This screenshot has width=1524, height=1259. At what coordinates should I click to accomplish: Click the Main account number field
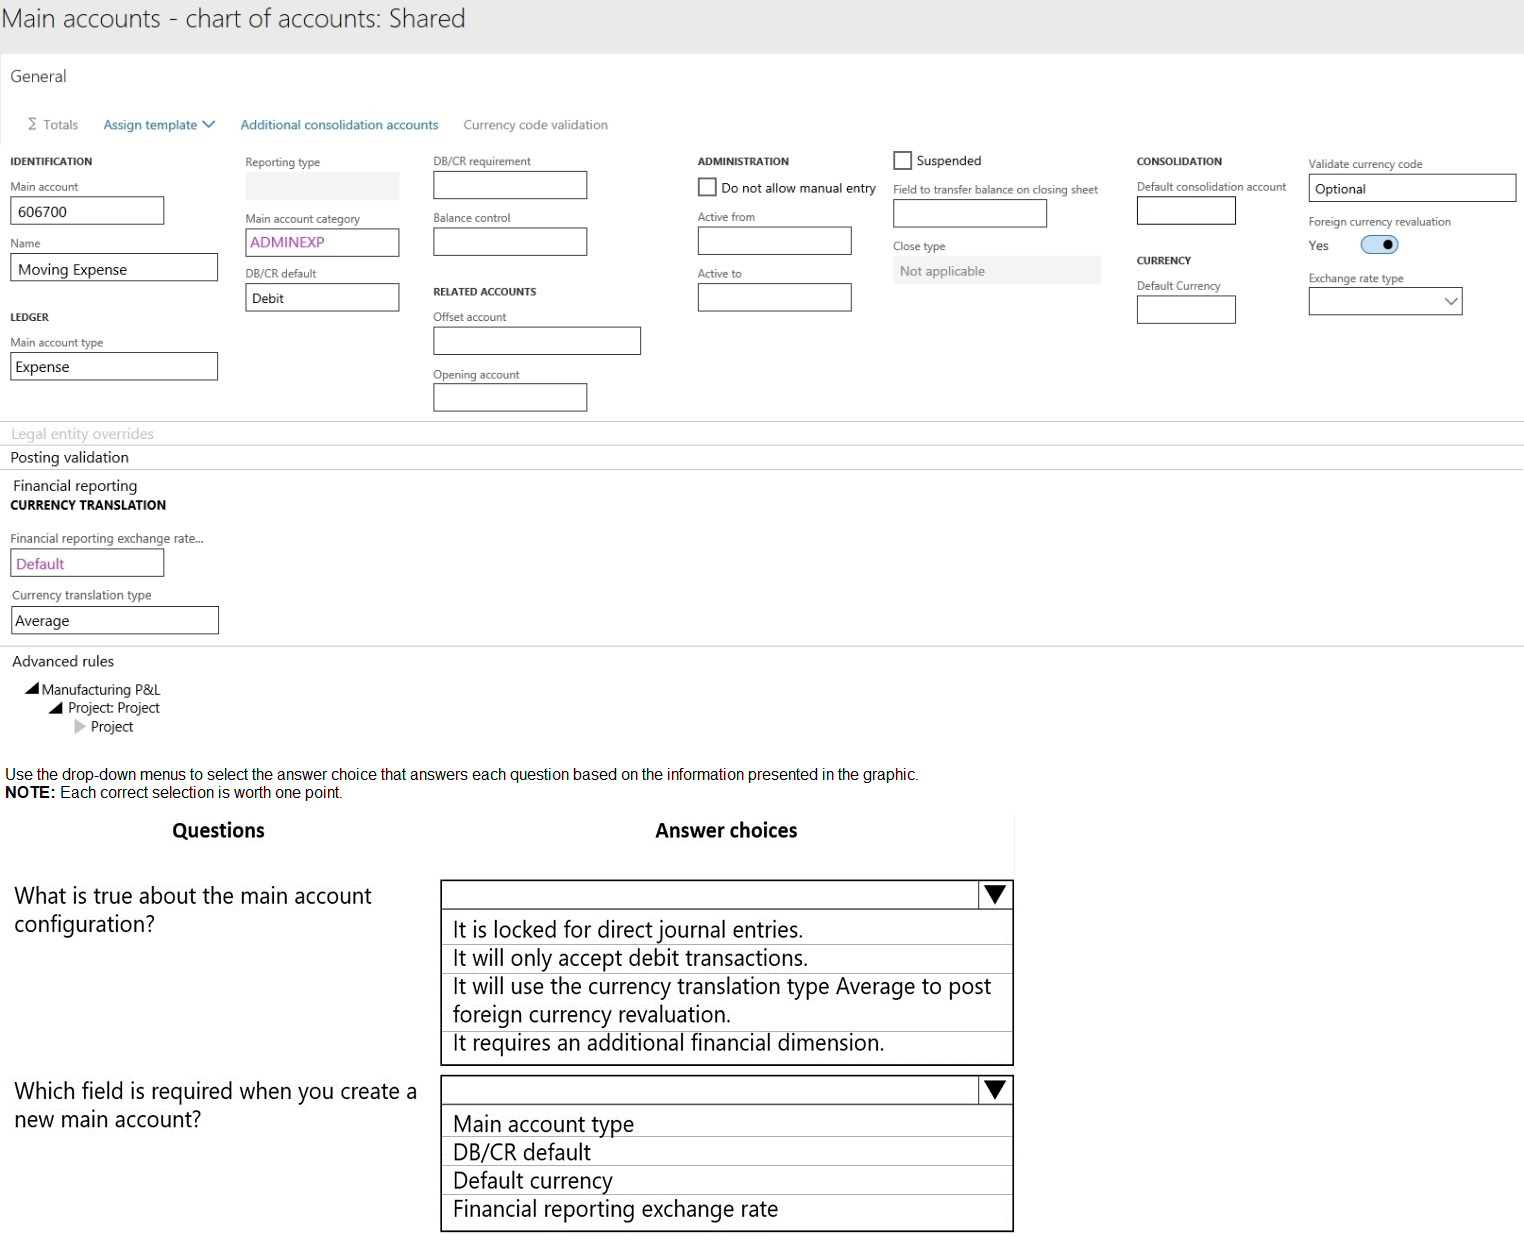87,211
